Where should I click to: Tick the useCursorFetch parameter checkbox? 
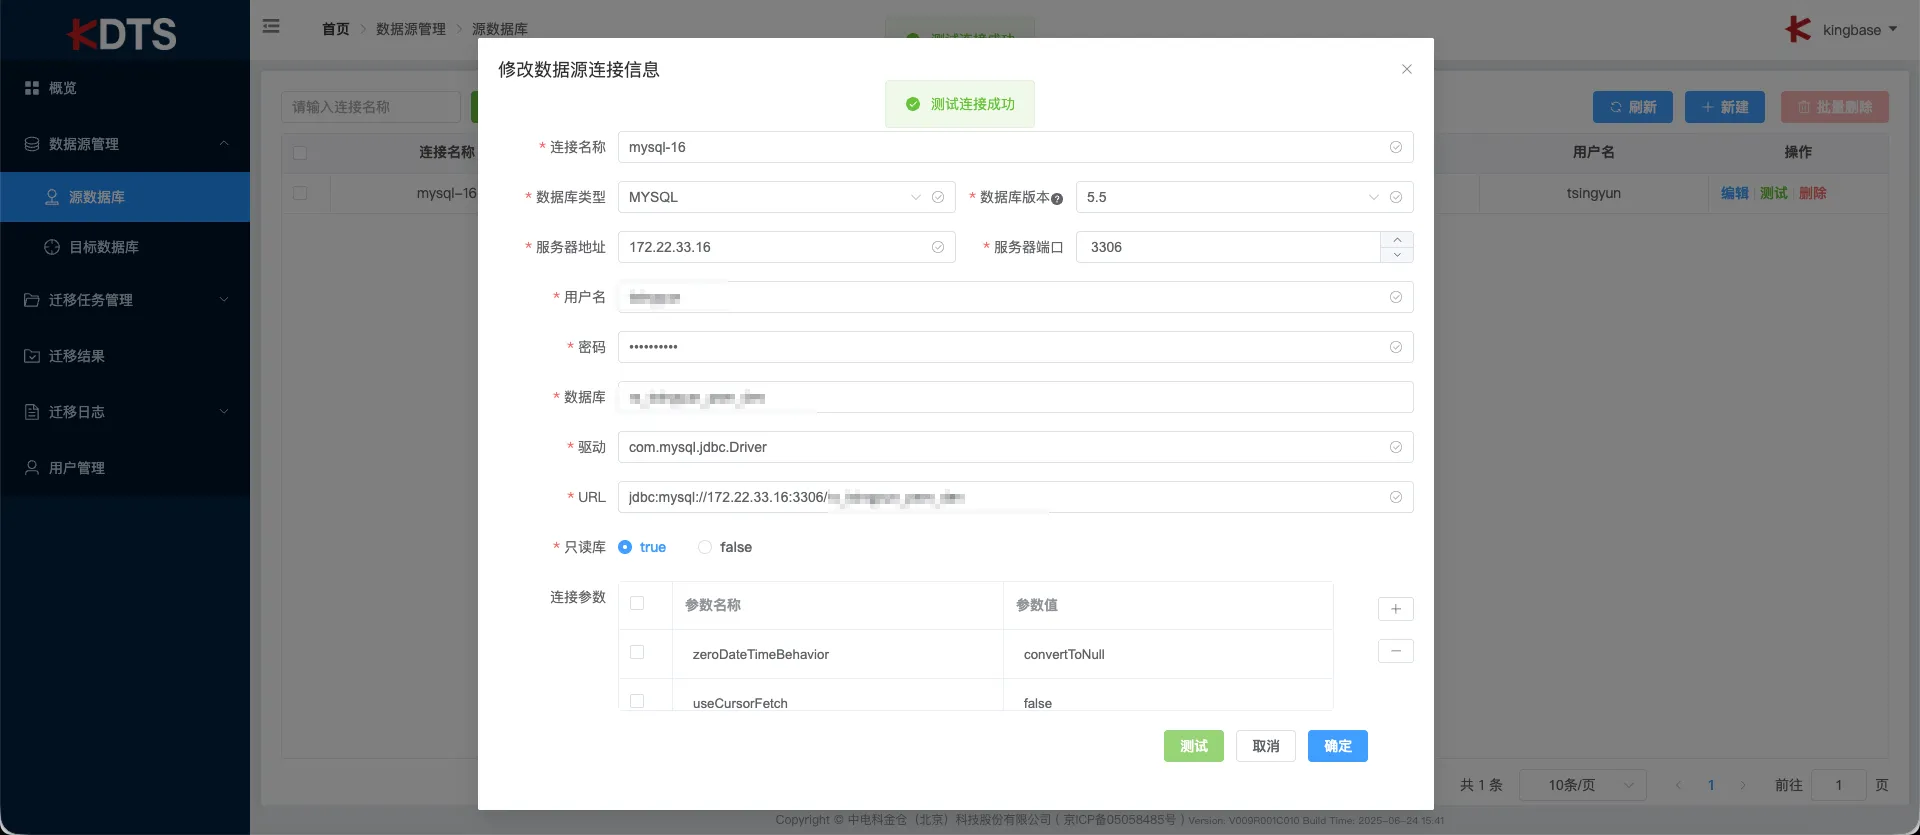pos(637,701)
